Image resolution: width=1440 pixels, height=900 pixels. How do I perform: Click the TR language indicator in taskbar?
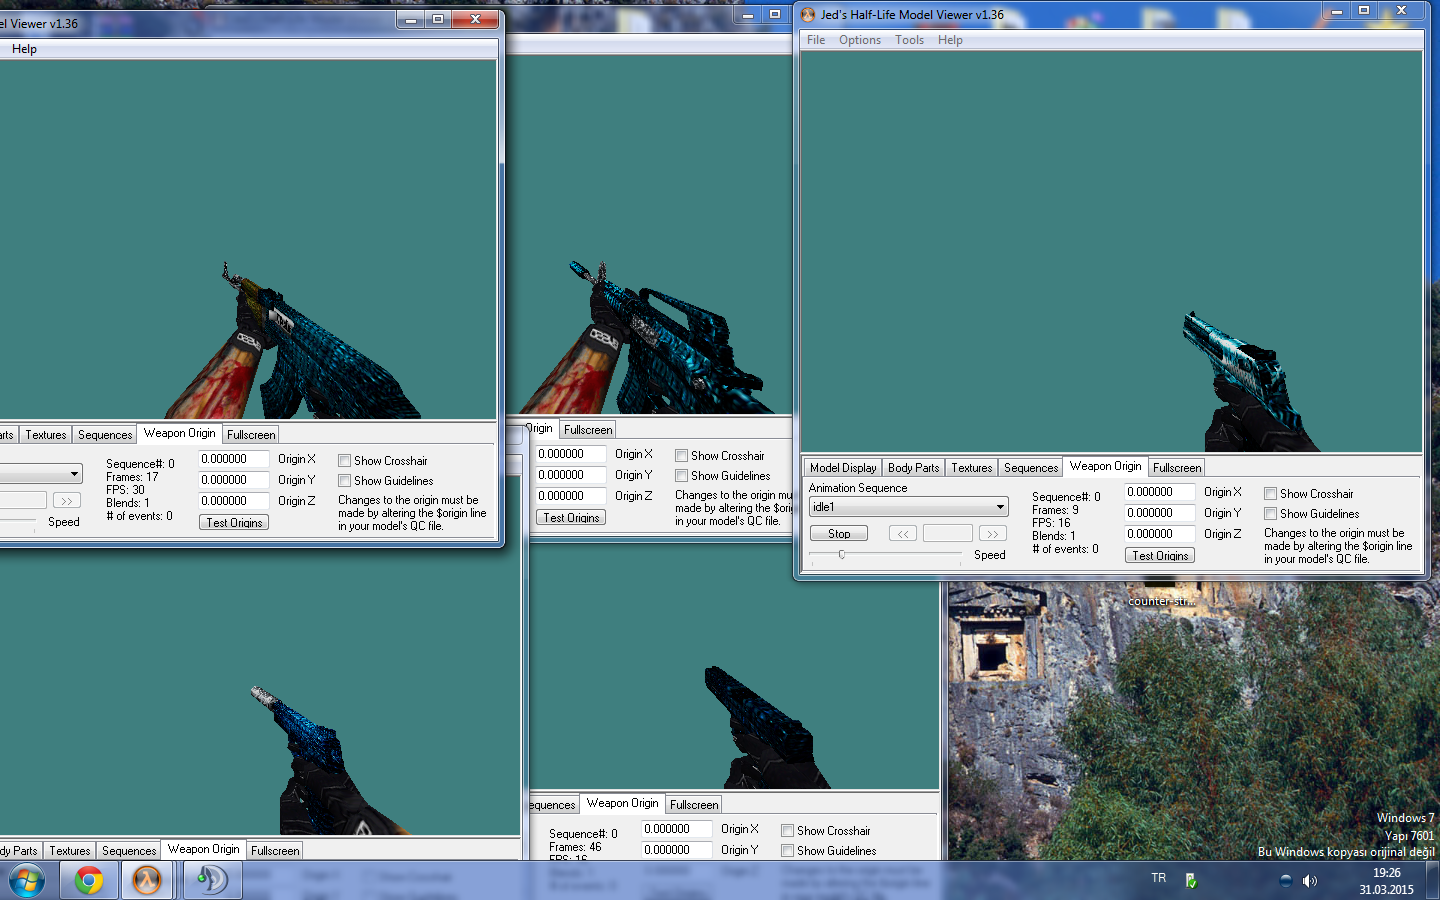[1158, 878]
